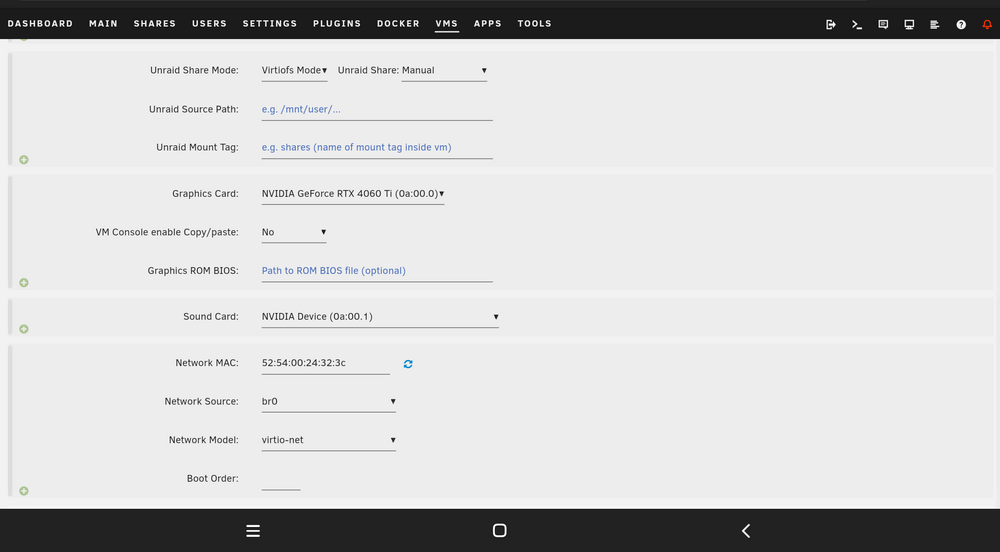Go to the Apps tab
Screen dimensions: 1000x552
click(x=487, y=24)
